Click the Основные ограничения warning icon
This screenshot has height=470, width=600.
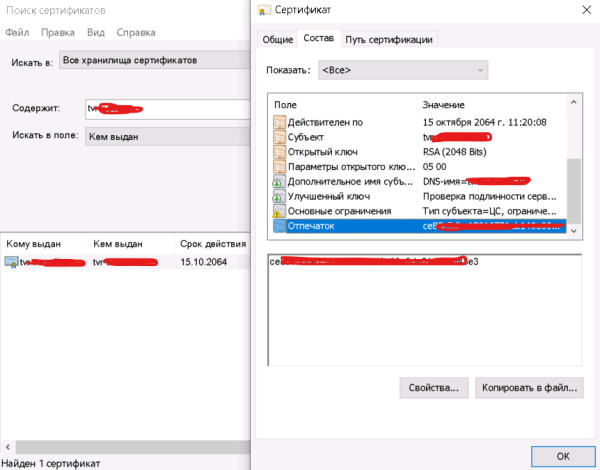(279, 211)
